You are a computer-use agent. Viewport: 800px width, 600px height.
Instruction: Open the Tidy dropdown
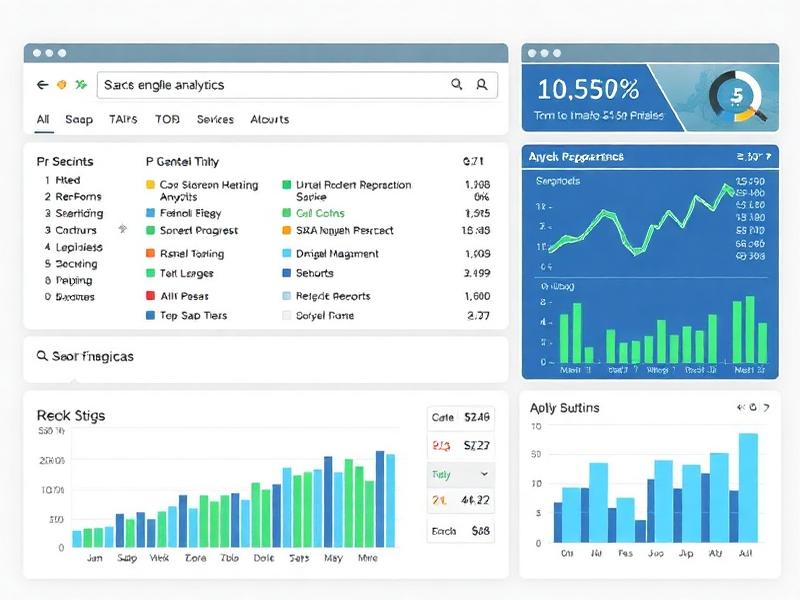click(460, 474)
